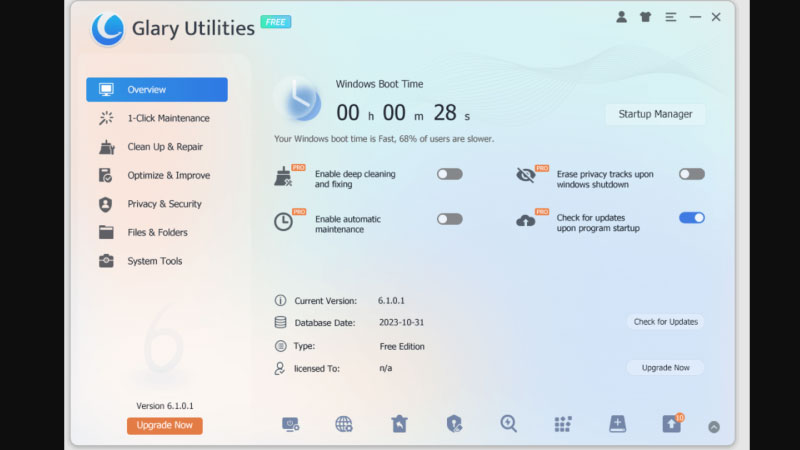Screen dimensions: 800x450
Task: Open the hamburger menu in title bar
Action: pos(670,17)
